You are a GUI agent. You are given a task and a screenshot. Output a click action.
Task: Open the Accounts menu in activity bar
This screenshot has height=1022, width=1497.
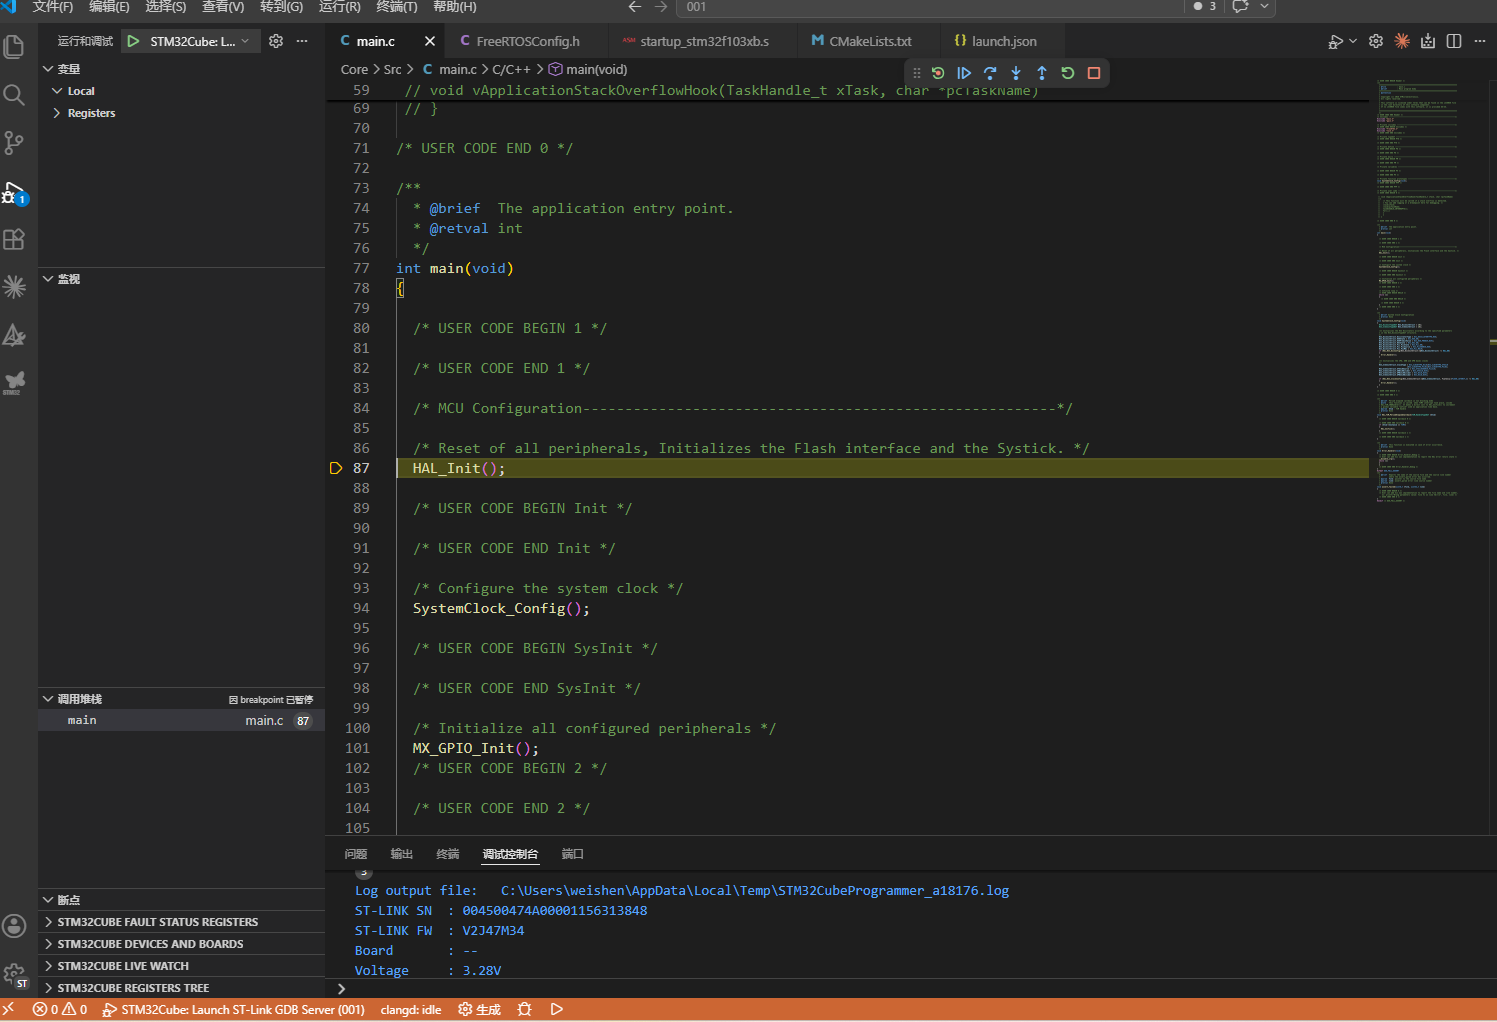click(14, 926)
